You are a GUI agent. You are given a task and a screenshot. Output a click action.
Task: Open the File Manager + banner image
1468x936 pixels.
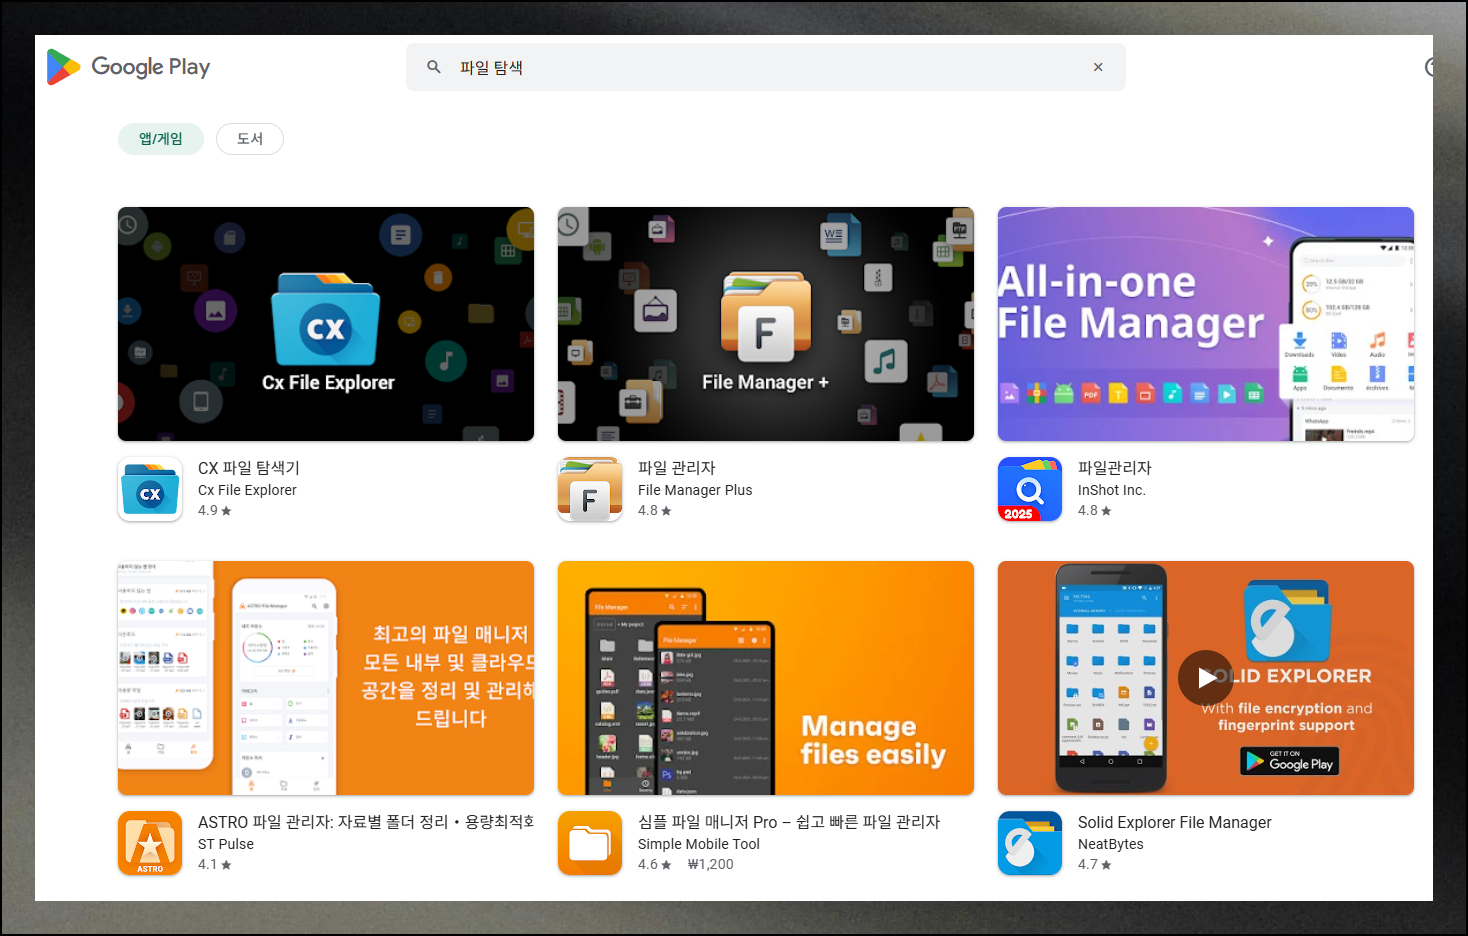pyautogui.click(x=766, y=324)
